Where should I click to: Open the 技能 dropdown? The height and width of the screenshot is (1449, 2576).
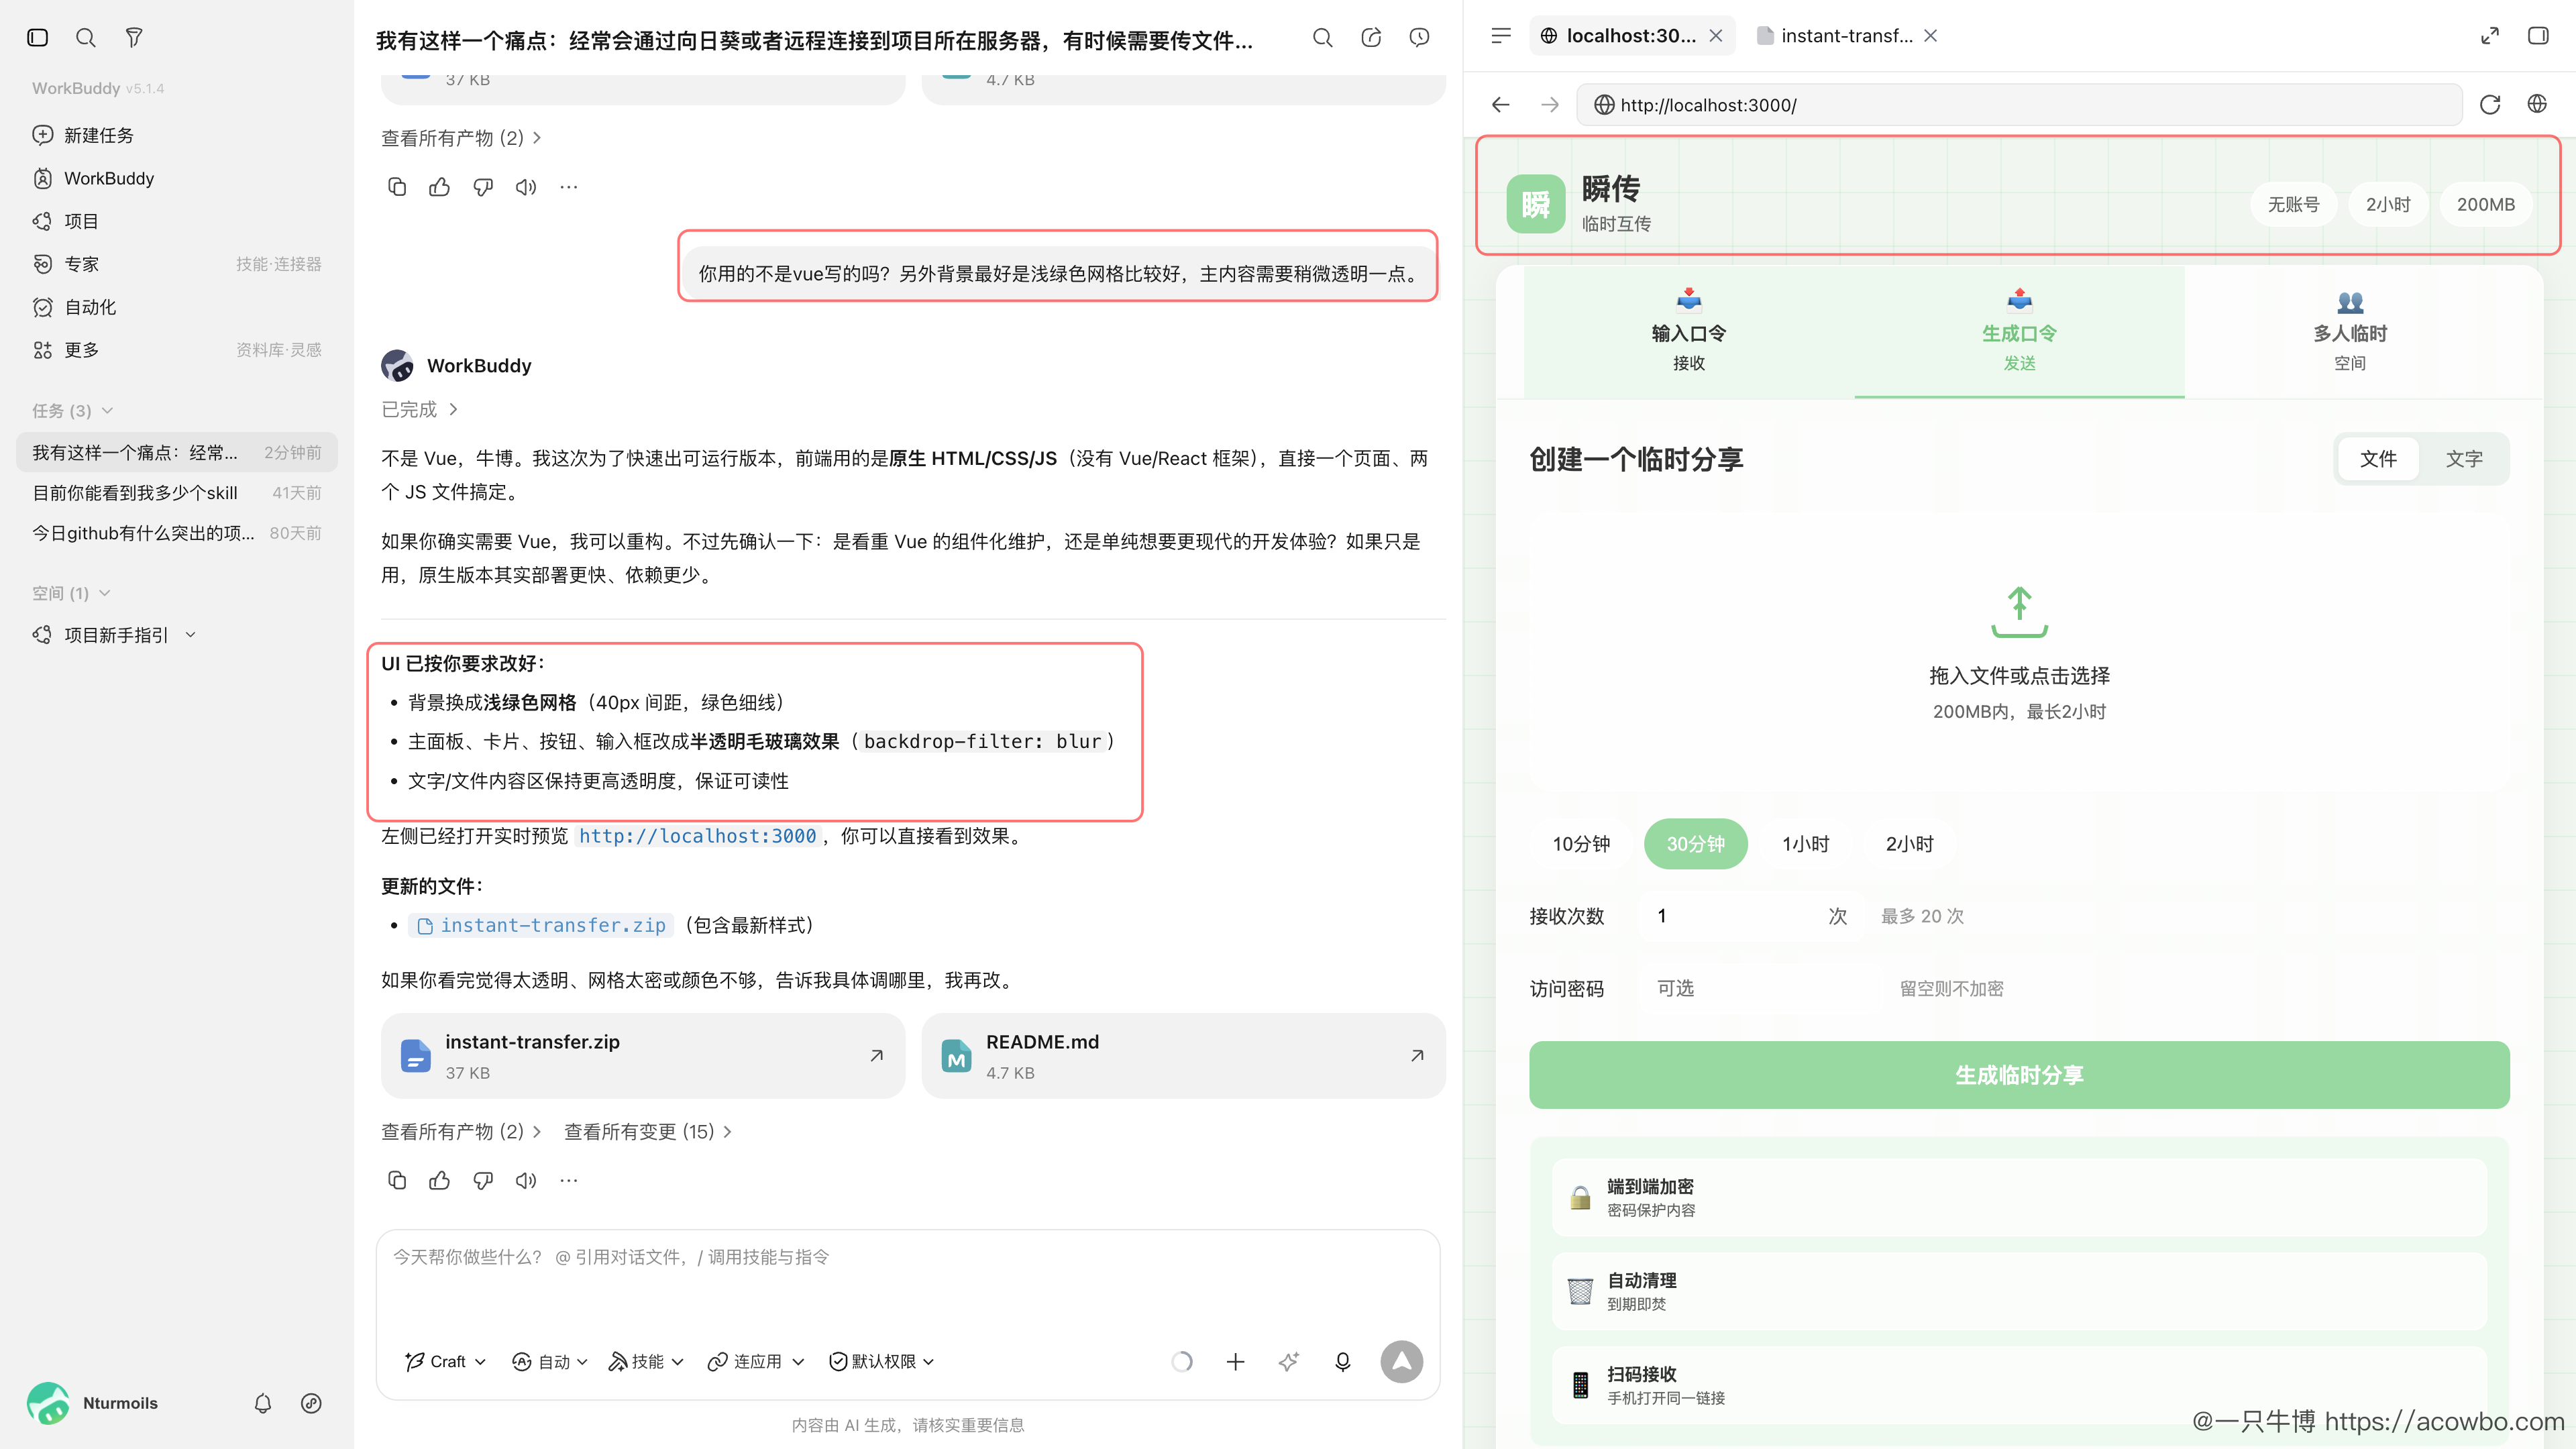click(646, 1362)
